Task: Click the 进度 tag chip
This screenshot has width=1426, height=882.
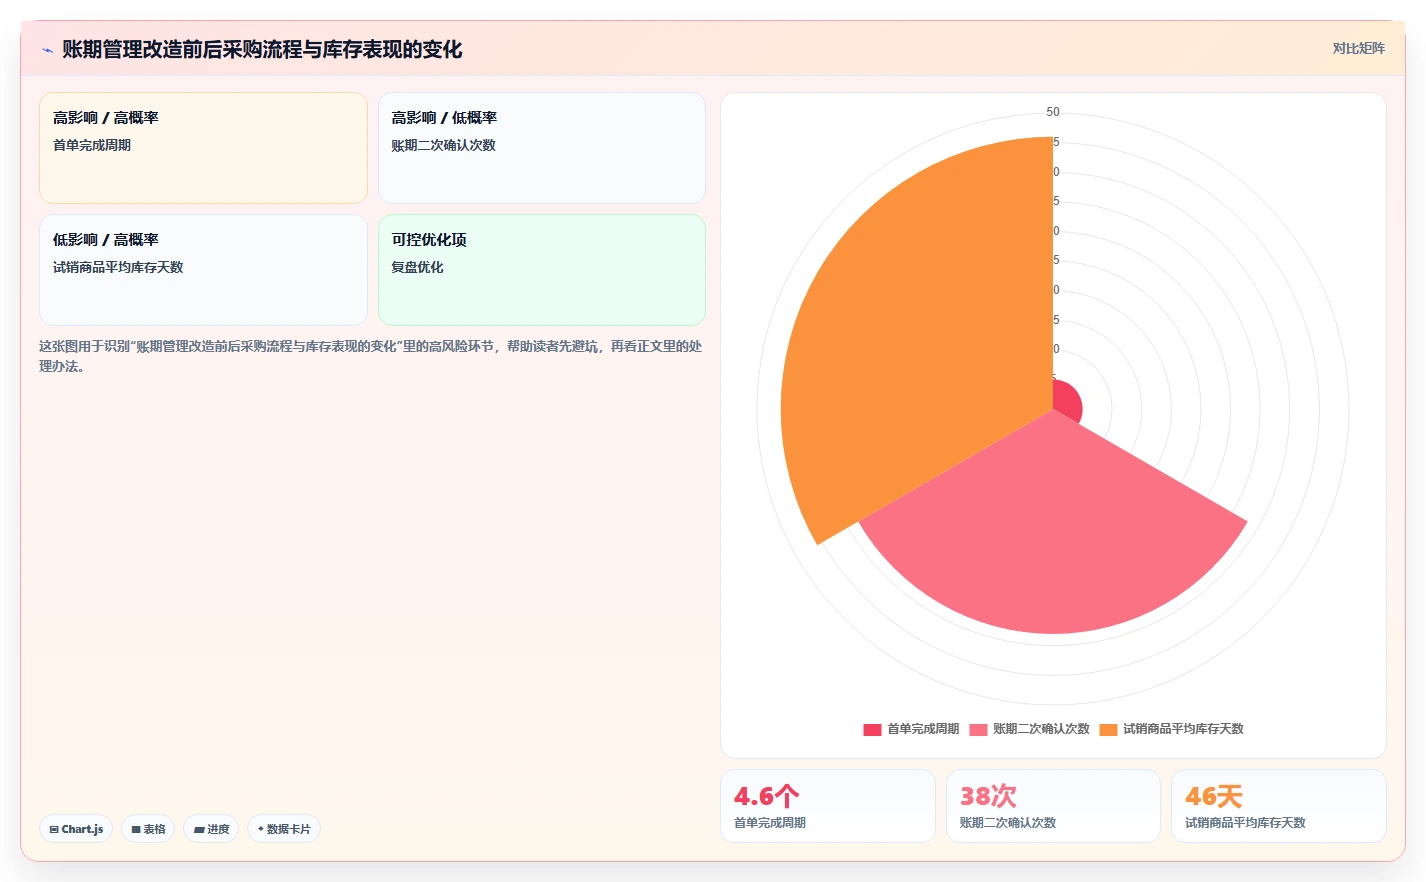Action: (211, 829)
